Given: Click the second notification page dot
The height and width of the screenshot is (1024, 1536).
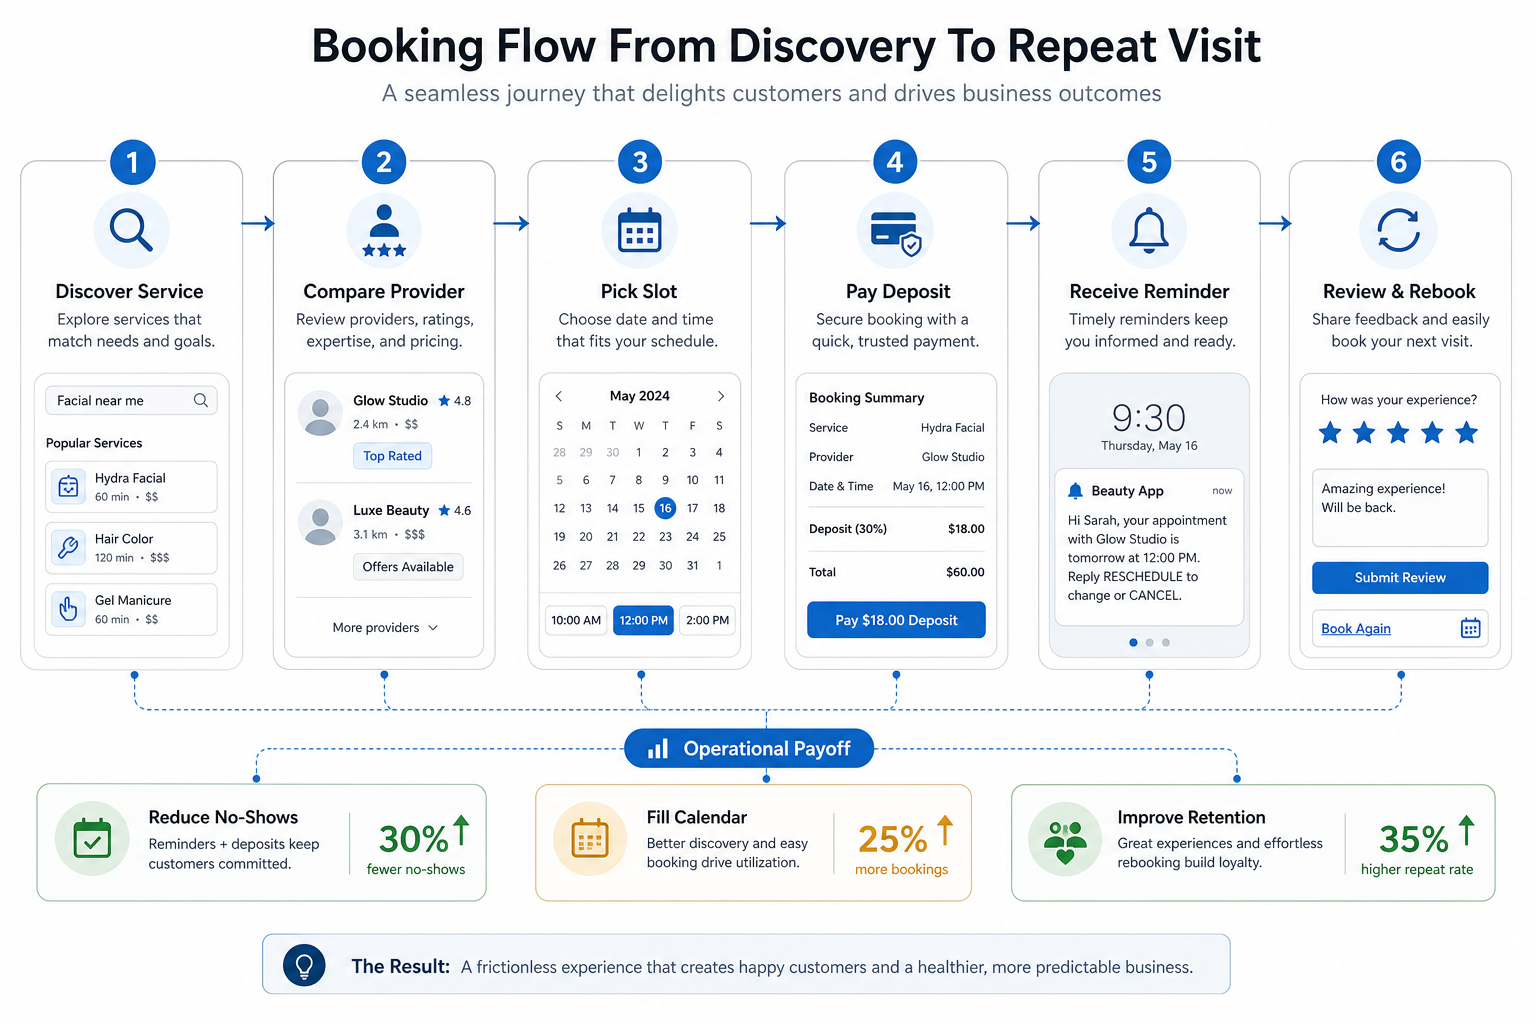Looking at the screenshot, I should pos(1149,642).
